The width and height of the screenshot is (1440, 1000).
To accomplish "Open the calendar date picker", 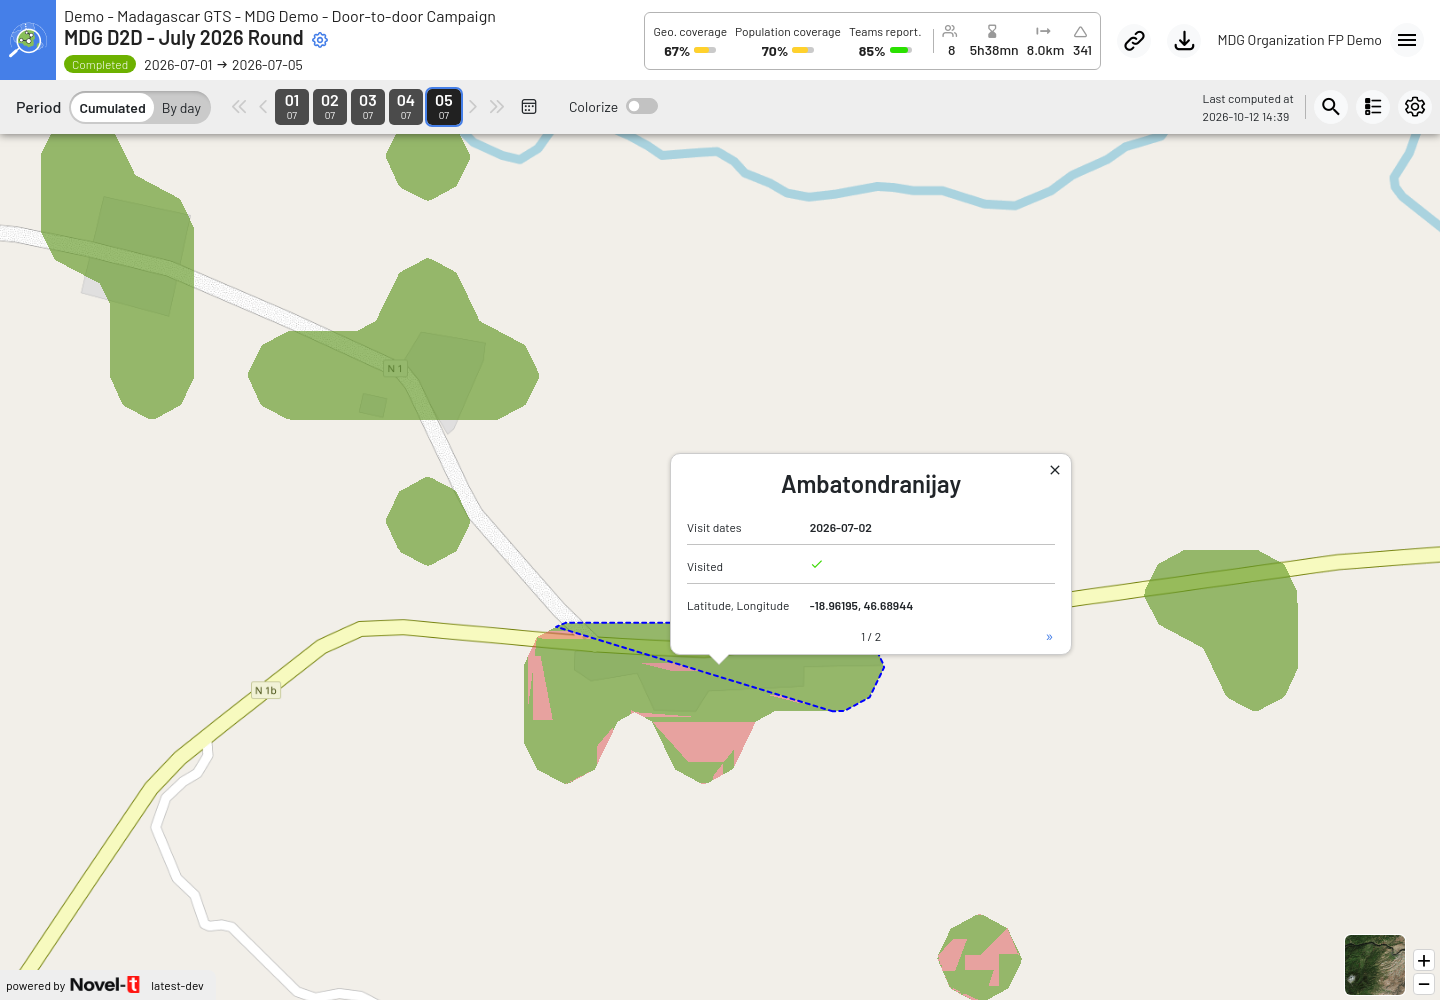I will click(529, 107).
